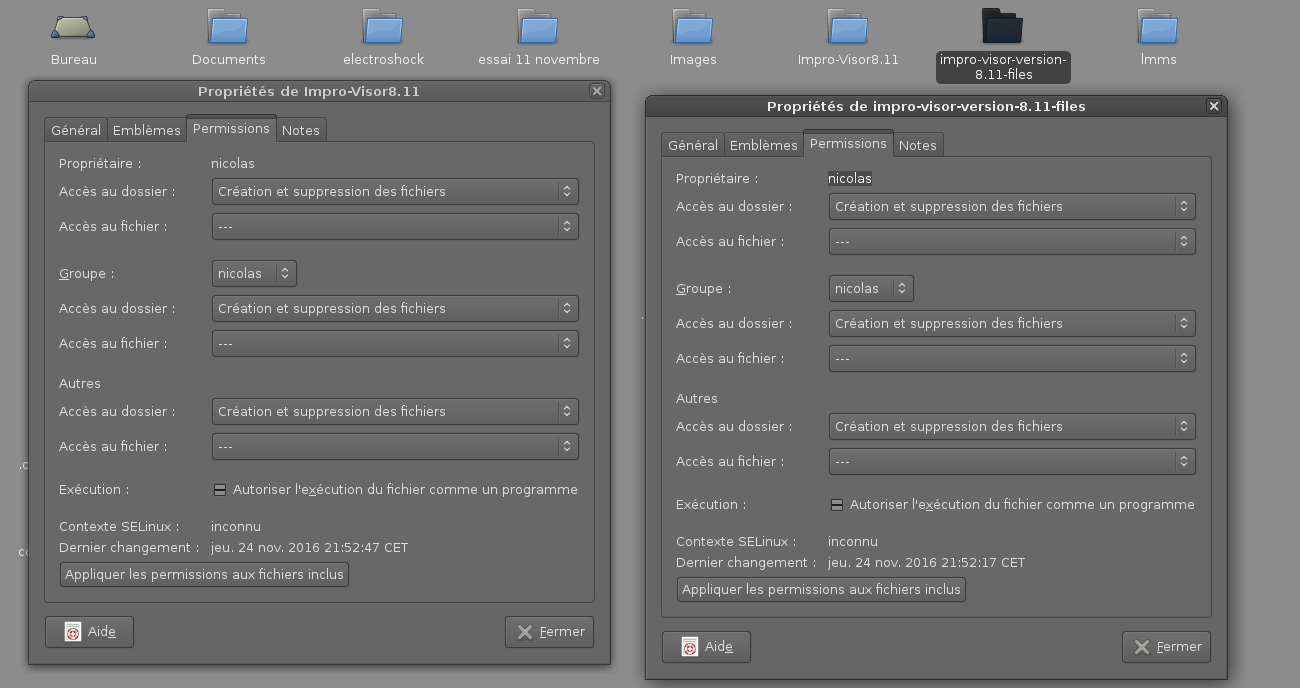The image size is (1300, 688).
Task: Open the lmms folder icon
Action: [1158, 27]
